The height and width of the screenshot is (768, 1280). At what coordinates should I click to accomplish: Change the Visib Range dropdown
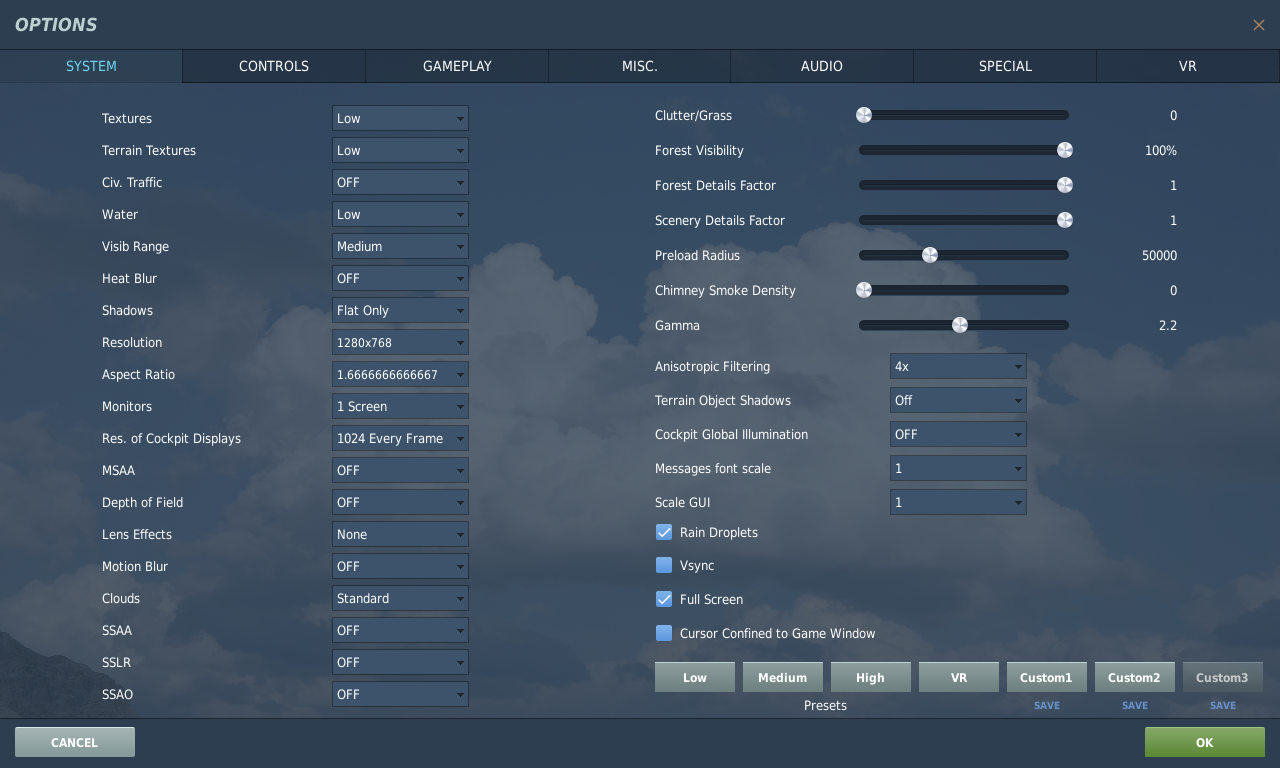click(x=400, y=246)
